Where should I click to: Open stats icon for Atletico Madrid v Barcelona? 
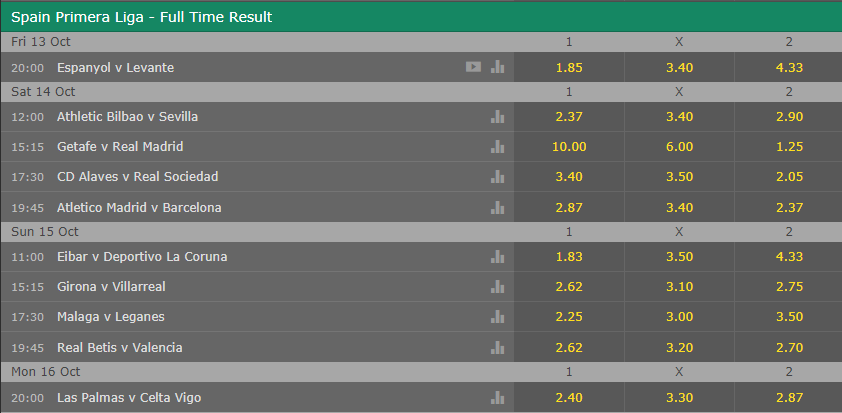(497, 207)
